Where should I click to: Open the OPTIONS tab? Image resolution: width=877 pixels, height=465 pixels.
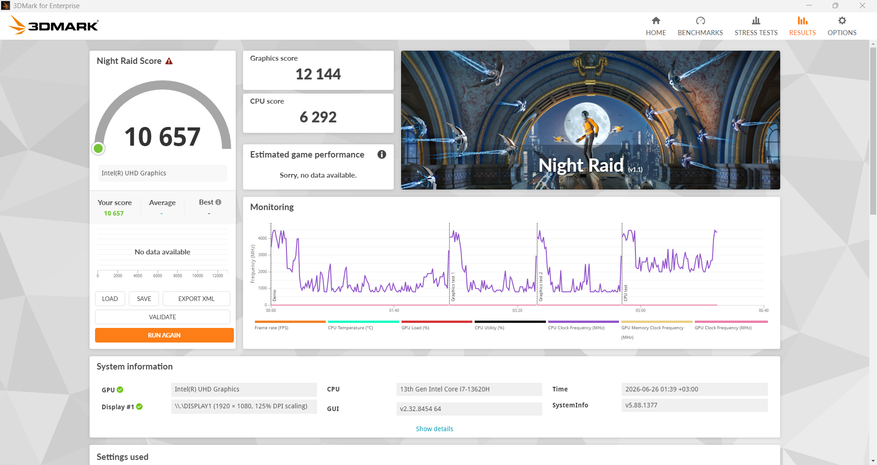pyautogui.click(x=842, y=26)
